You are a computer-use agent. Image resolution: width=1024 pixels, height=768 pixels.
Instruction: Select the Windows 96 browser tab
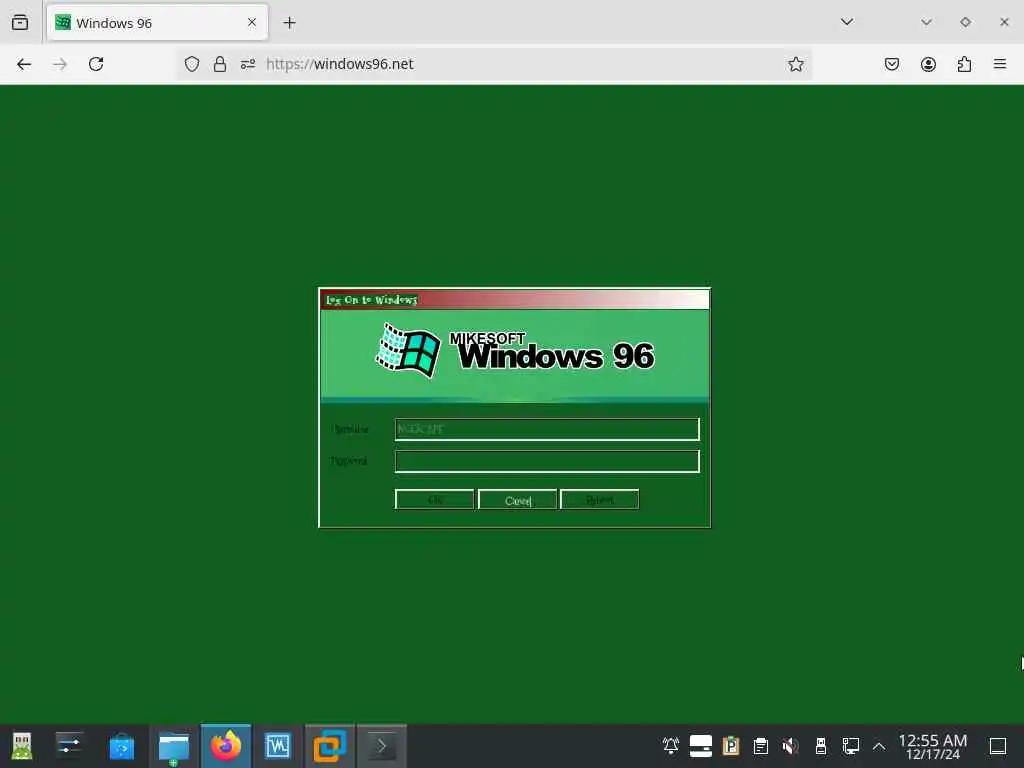(157, 23)
